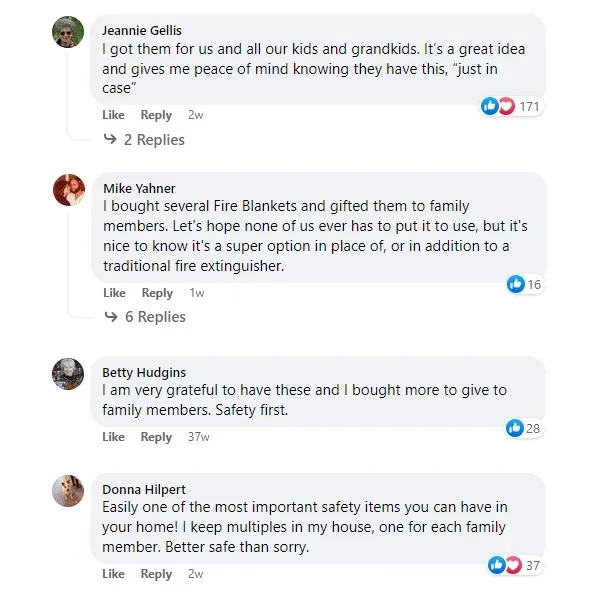Screen dimensions: 600x600
Task: Like Jeannie Gellis's comment
Action: [114, 115]
